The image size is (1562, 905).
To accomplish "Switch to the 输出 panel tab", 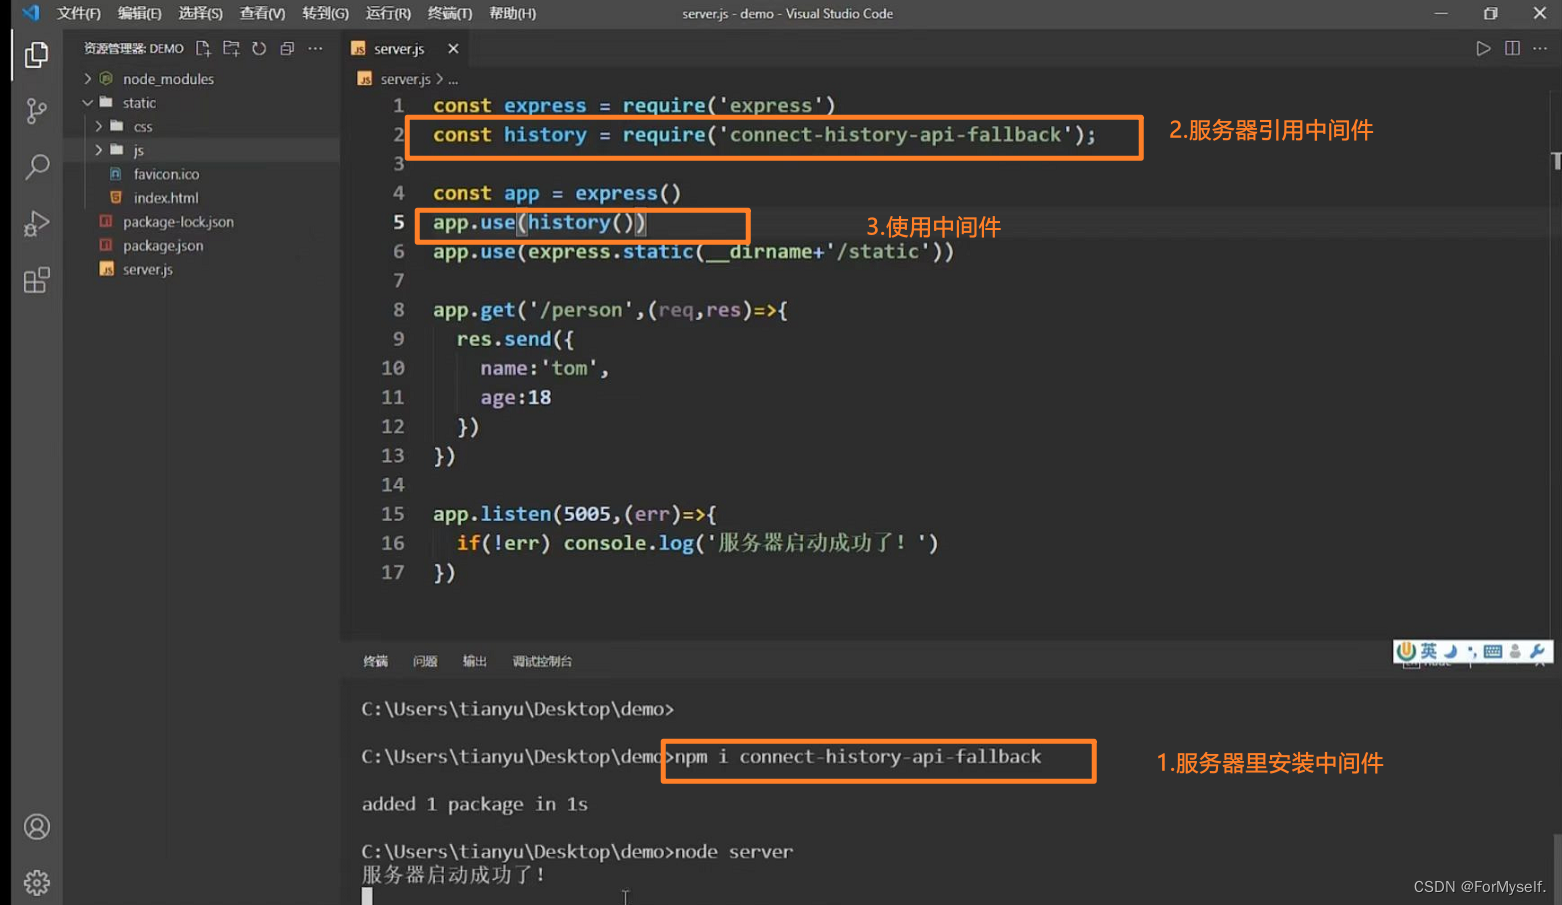I will (474, 661).
